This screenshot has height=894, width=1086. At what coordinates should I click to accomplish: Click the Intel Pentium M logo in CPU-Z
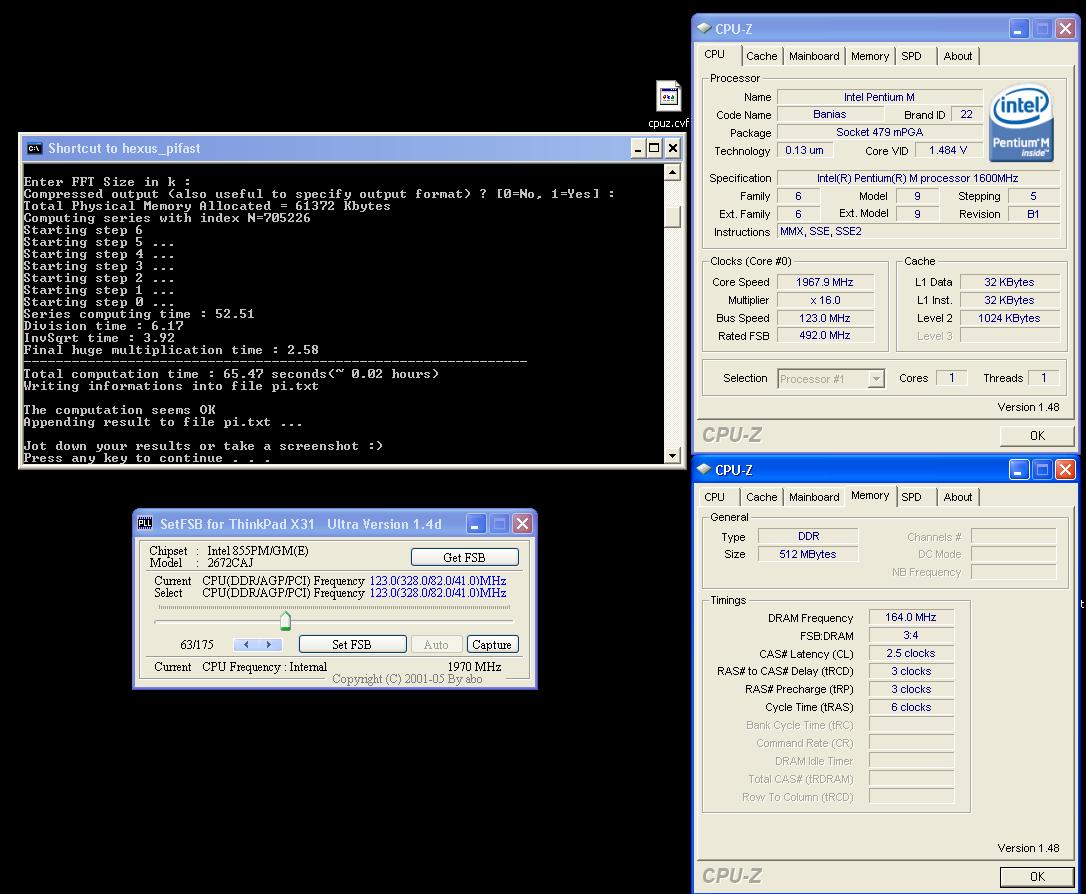tap(1021, 123)
